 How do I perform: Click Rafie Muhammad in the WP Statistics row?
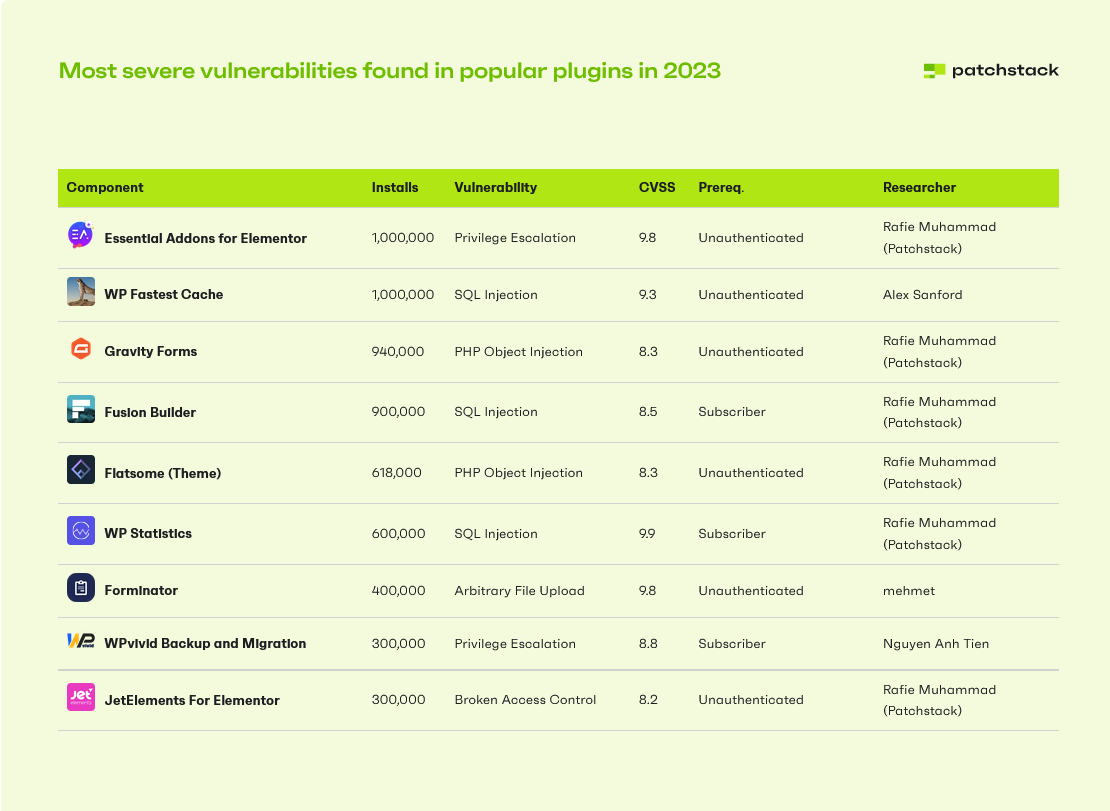(x=939, y=522)
